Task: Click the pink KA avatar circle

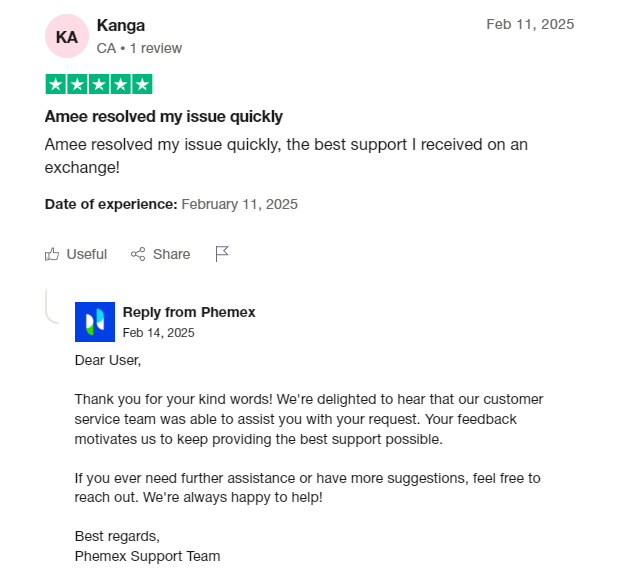Action: (x=66, y=36)
